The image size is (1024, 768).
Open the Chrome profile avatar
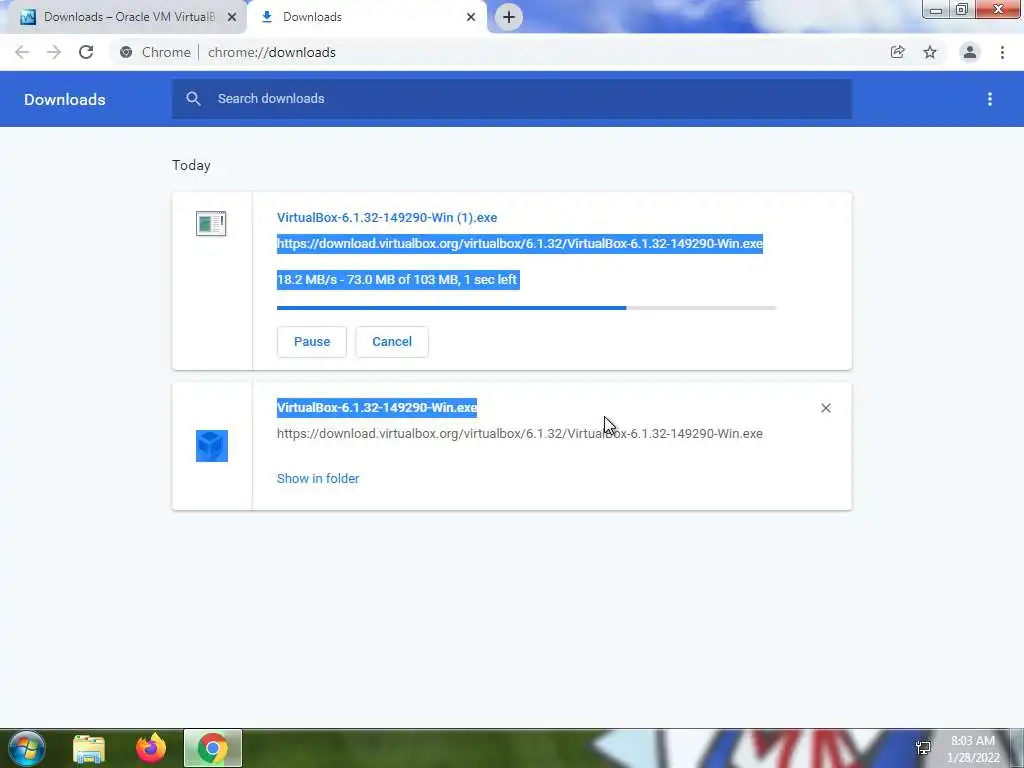click(x=970, y=52)
